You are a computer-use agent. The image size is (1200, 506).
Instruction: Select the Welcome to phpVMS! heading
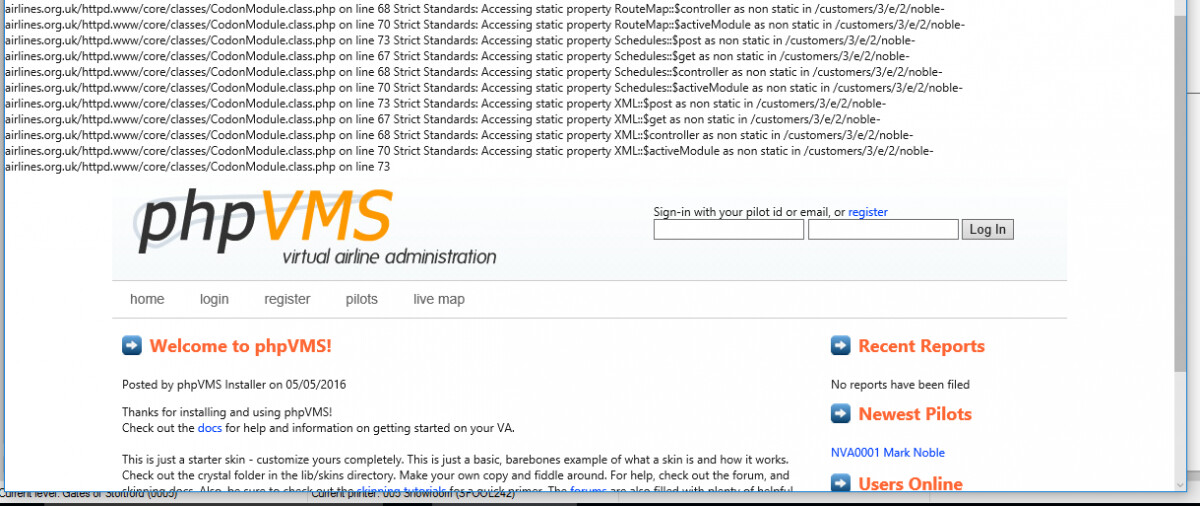pyautogui.click(x=240, y=346)
